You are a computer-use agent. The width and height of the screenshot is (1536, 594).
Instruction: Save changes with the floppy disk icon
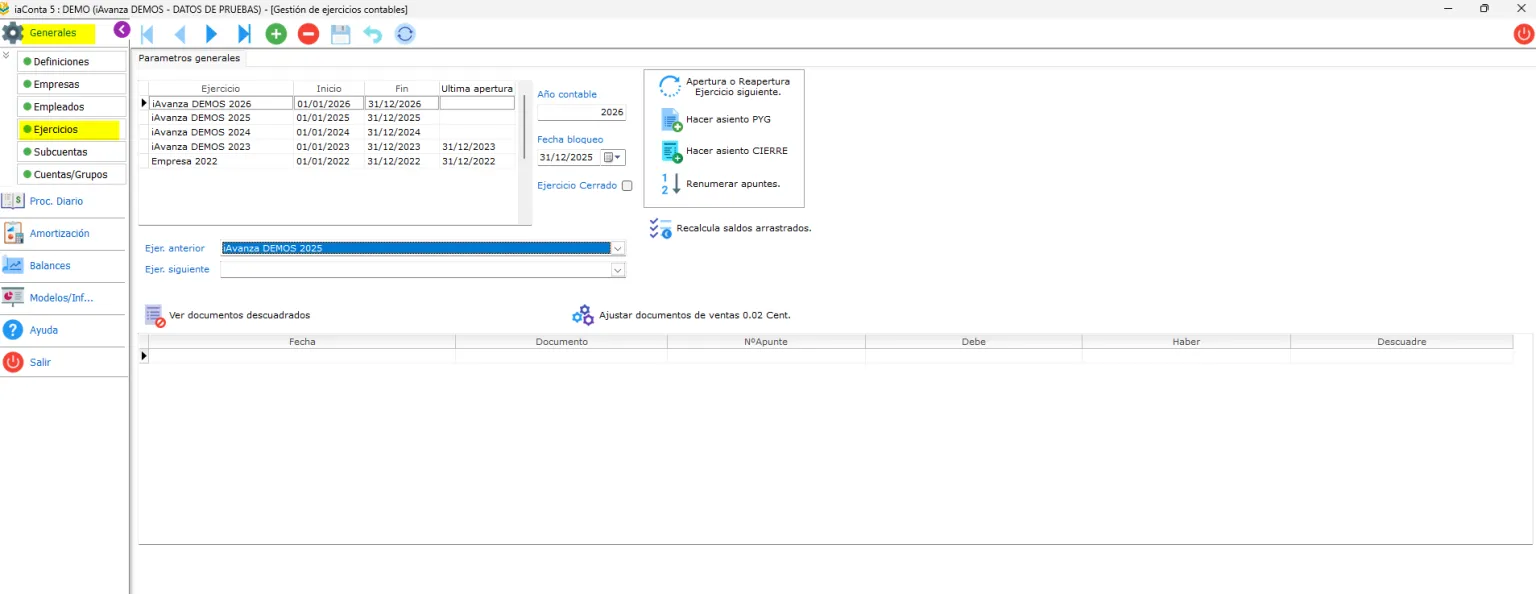(340, 34)
